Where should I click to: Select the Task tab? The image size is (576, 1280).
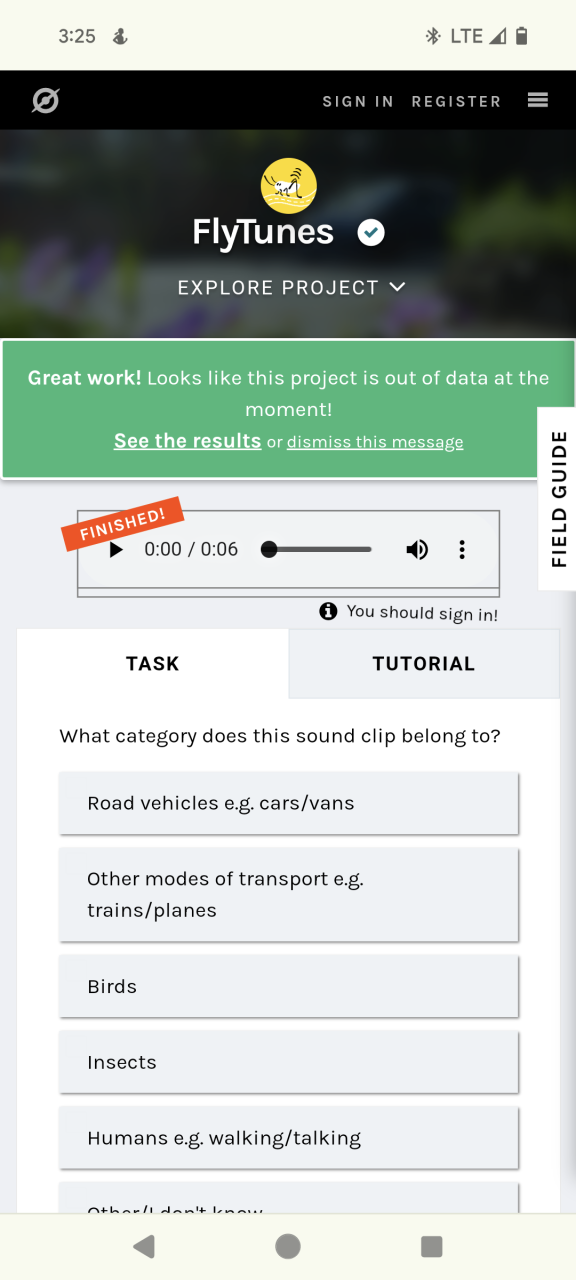pos(153,664)
